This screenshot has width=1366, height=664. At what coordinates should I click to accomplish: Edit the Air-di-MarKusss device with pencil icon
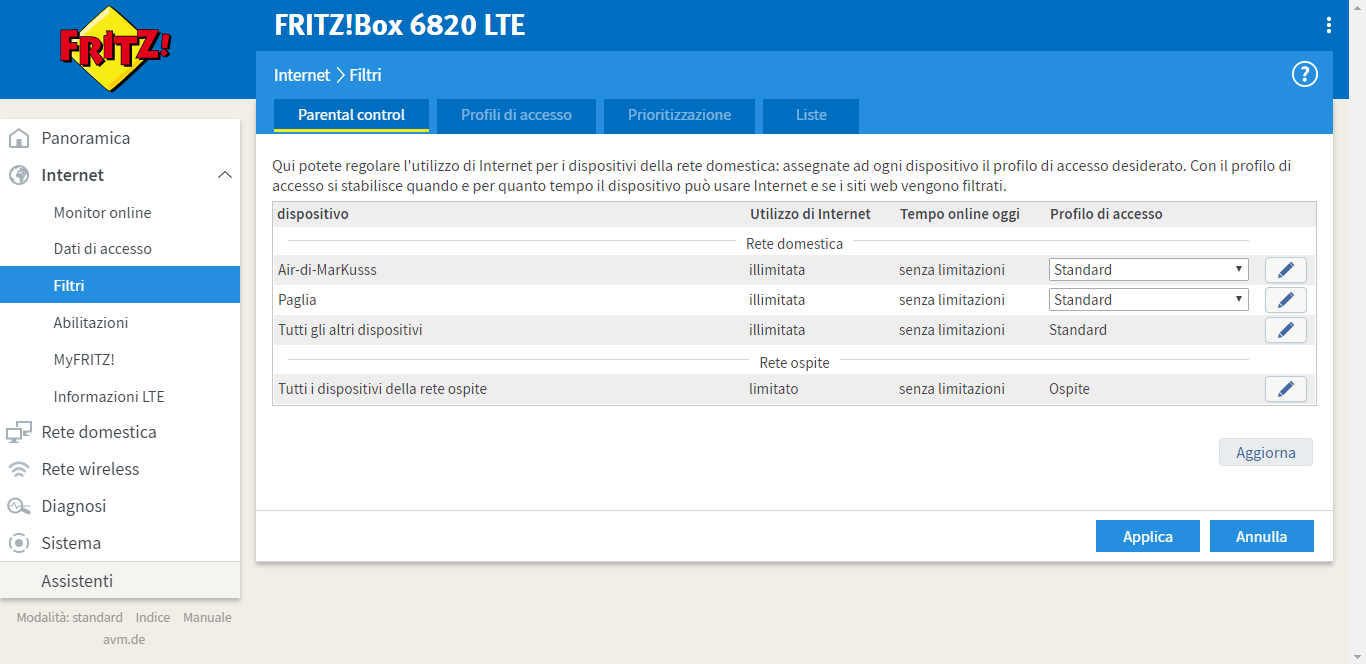pyautogui.click(x=1285, y=270)
